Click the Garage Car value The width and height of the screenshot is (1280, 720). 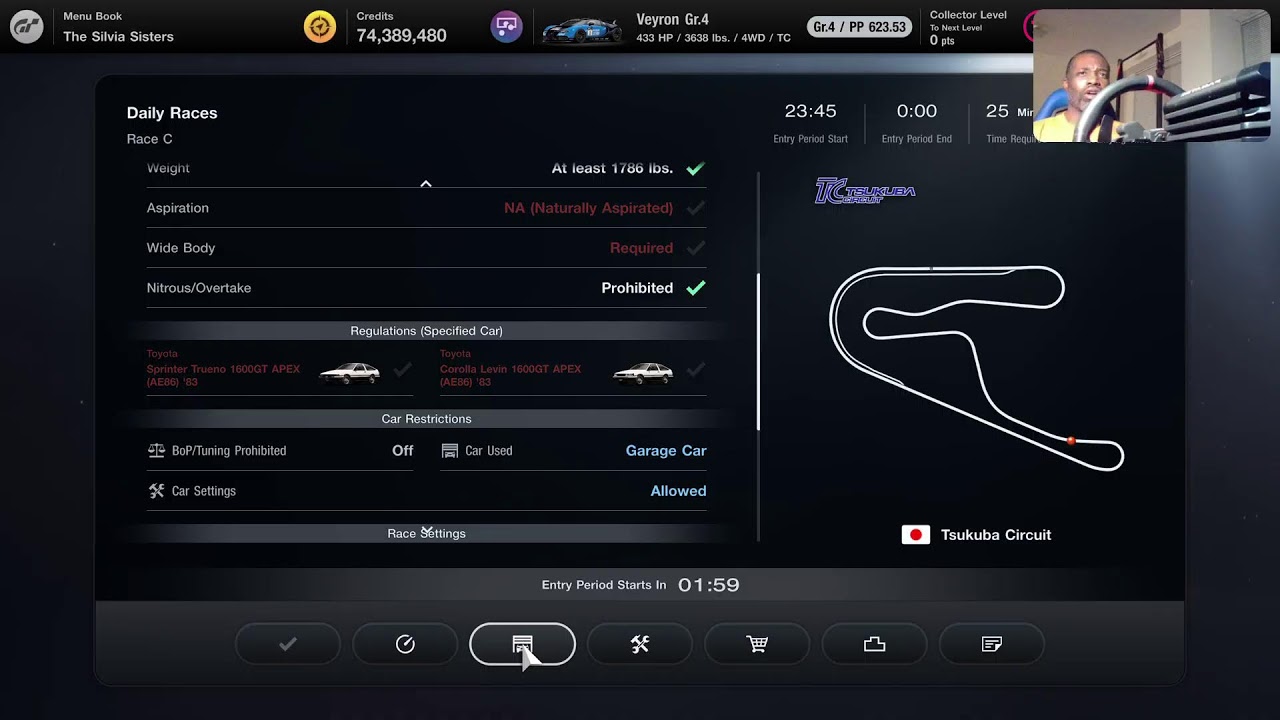[666, 451]
